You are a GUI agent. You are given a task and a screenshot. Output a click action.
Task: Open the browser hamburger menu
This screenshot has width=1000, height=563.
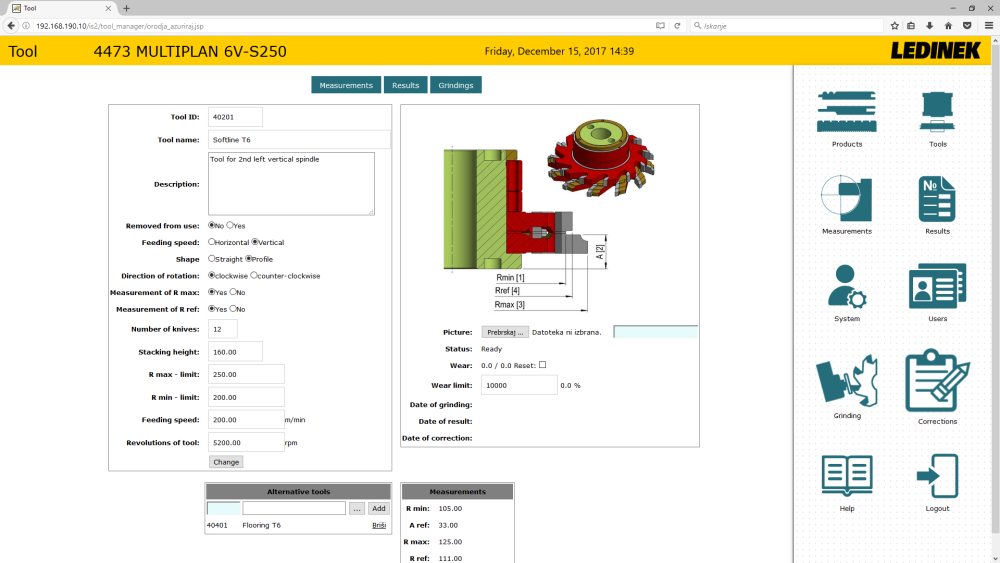[989, 26]
